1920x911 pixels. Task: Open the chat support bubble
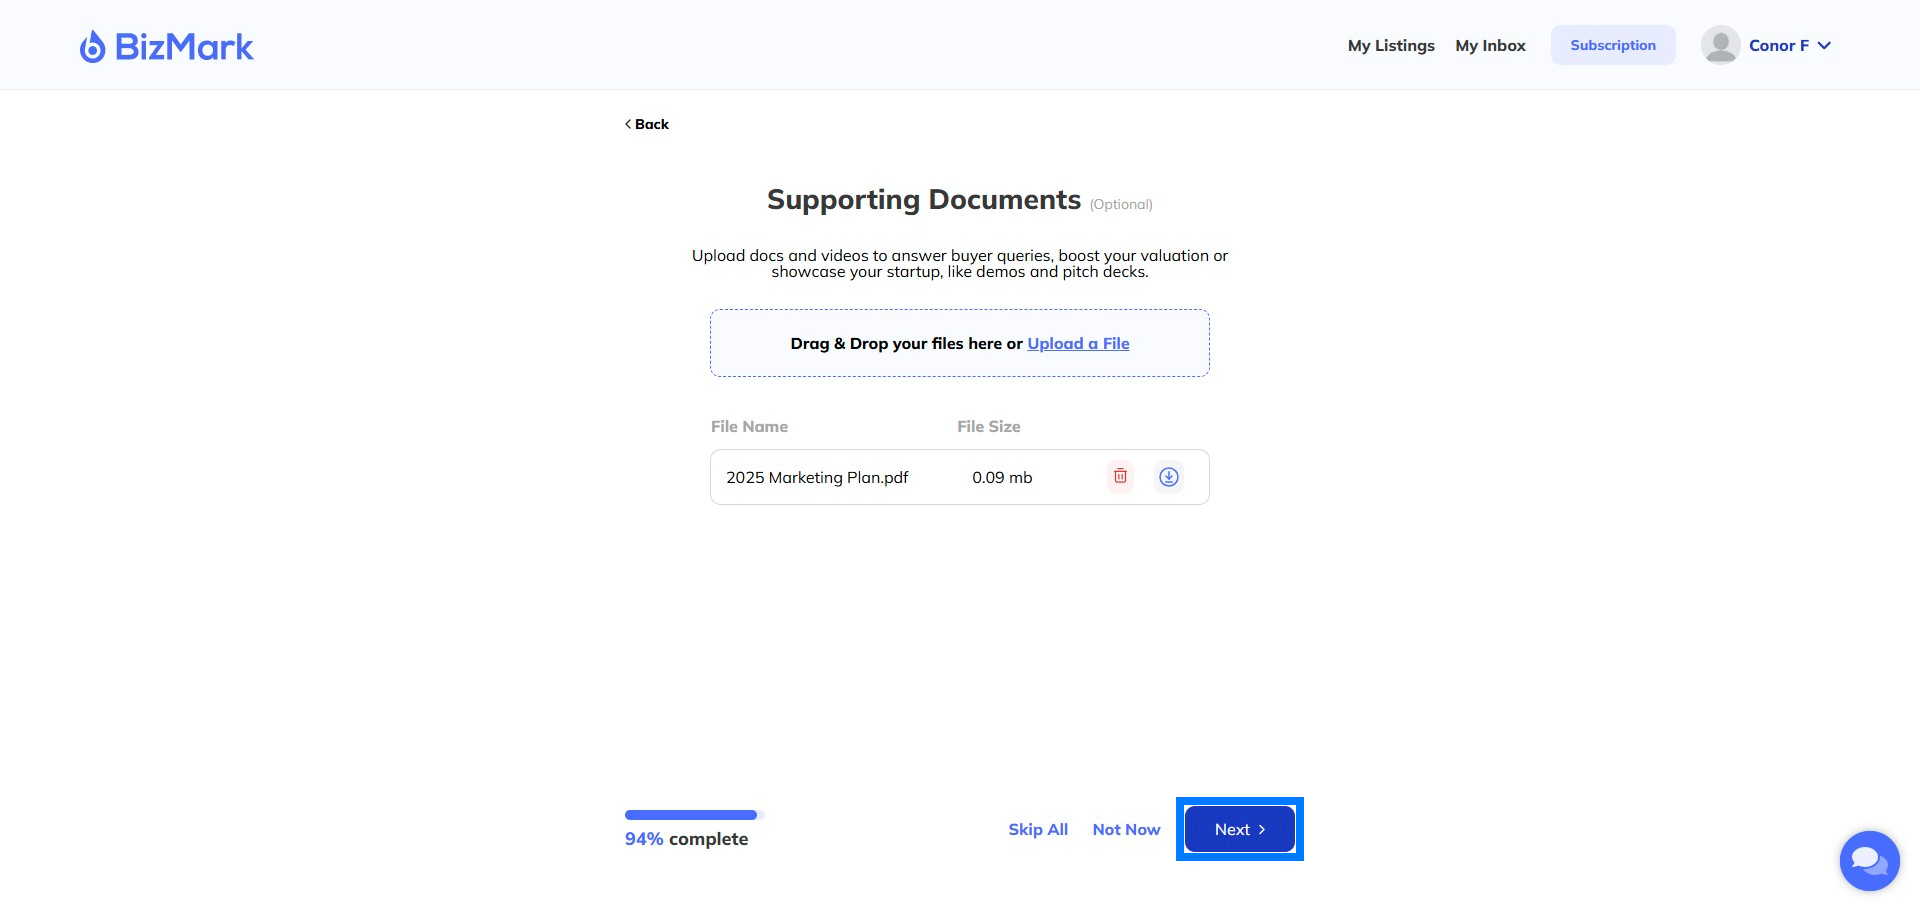(x=1869, y=860)
